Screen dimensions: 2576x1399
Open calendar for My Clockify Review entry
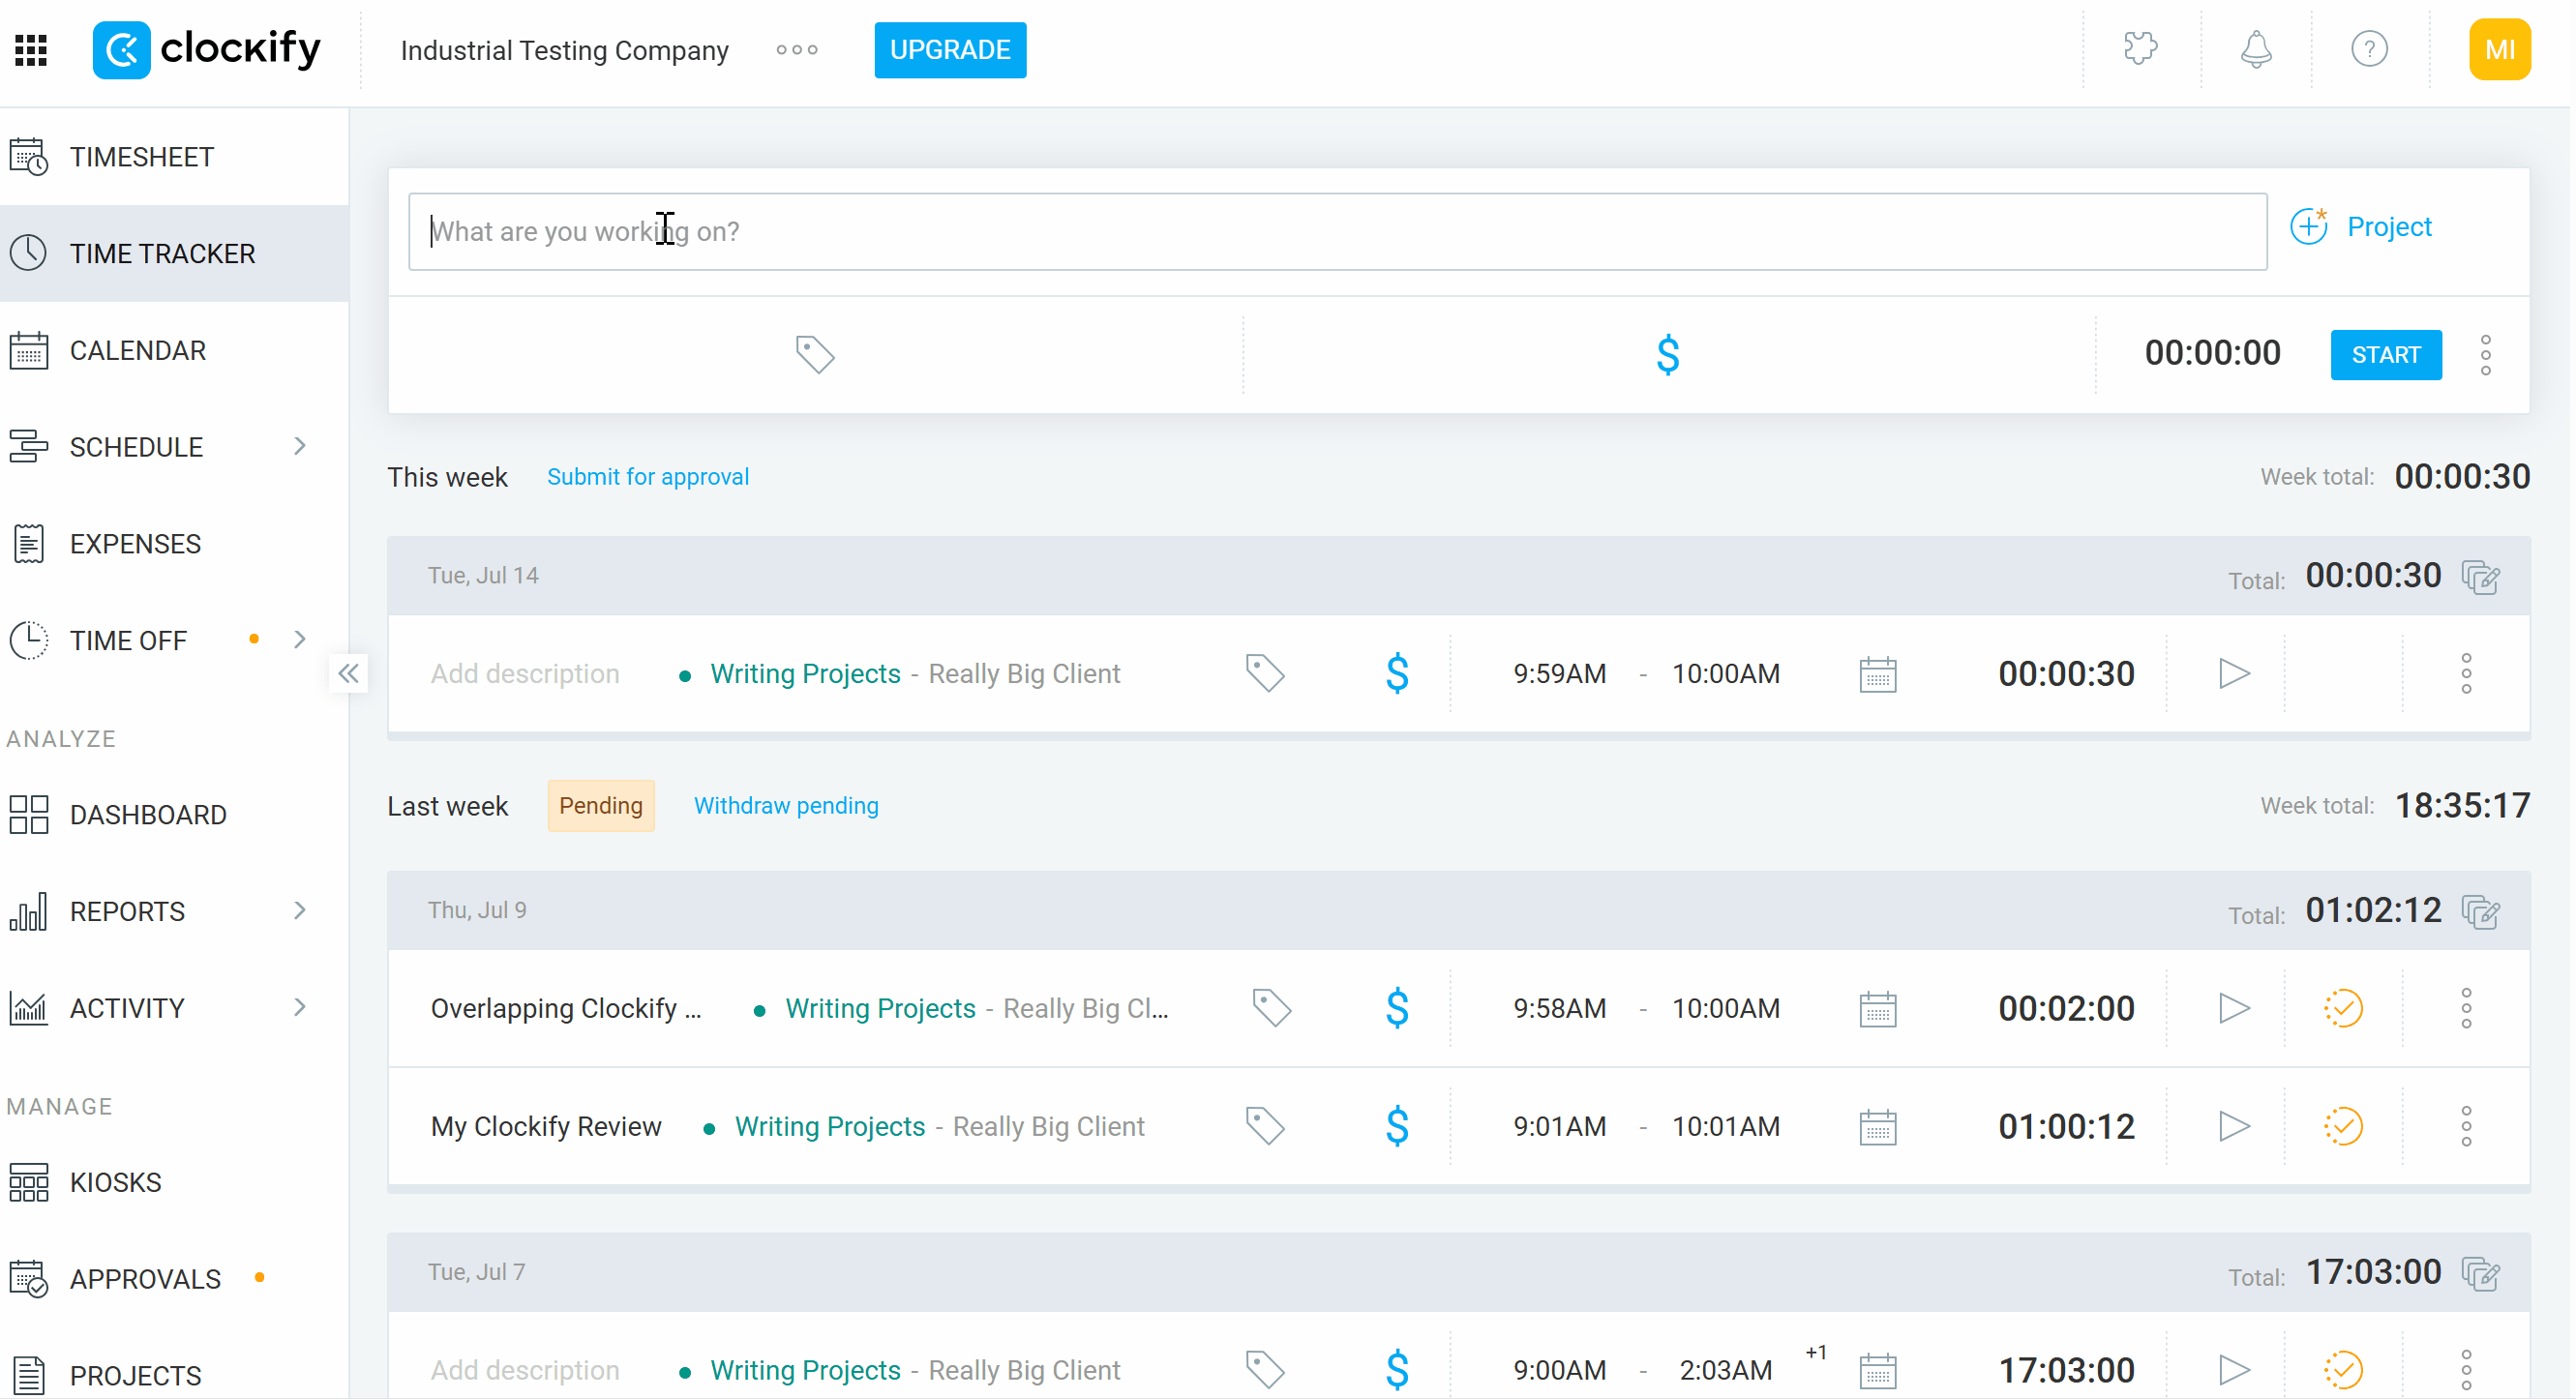tap(1878, 1128)
